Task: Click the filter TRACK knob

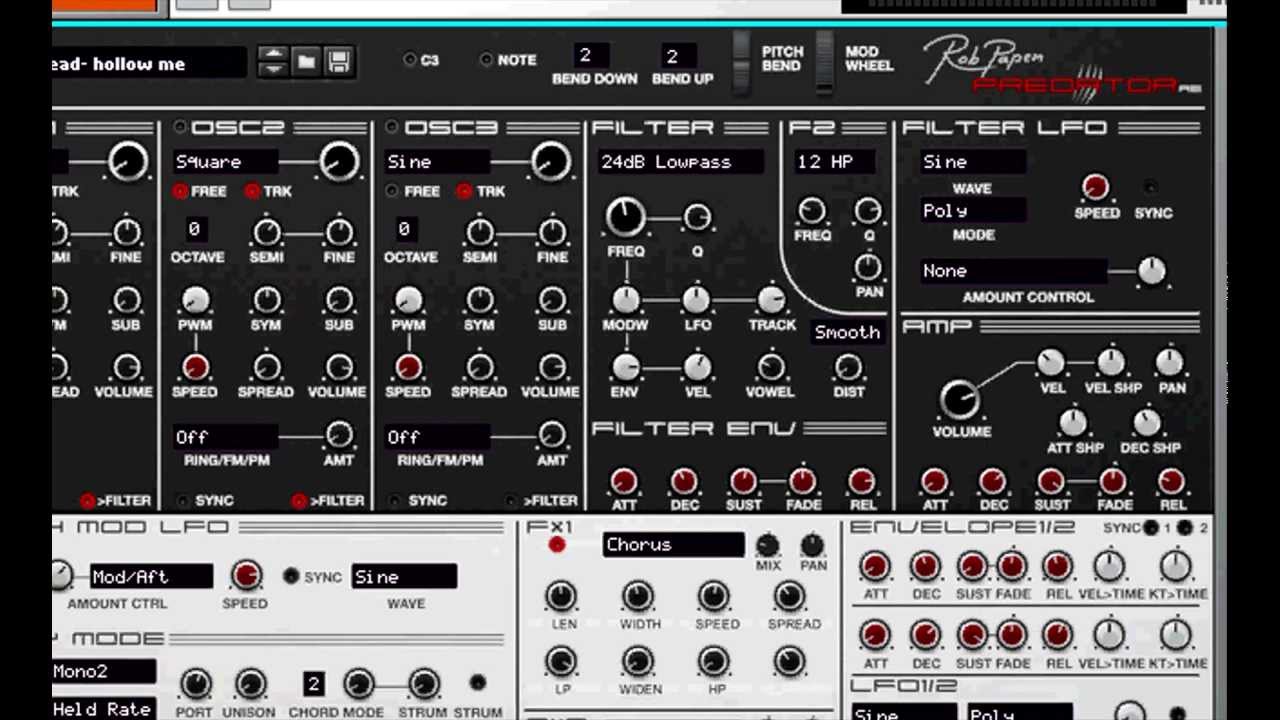Action: pyautogui.click(x=771, y=299)
